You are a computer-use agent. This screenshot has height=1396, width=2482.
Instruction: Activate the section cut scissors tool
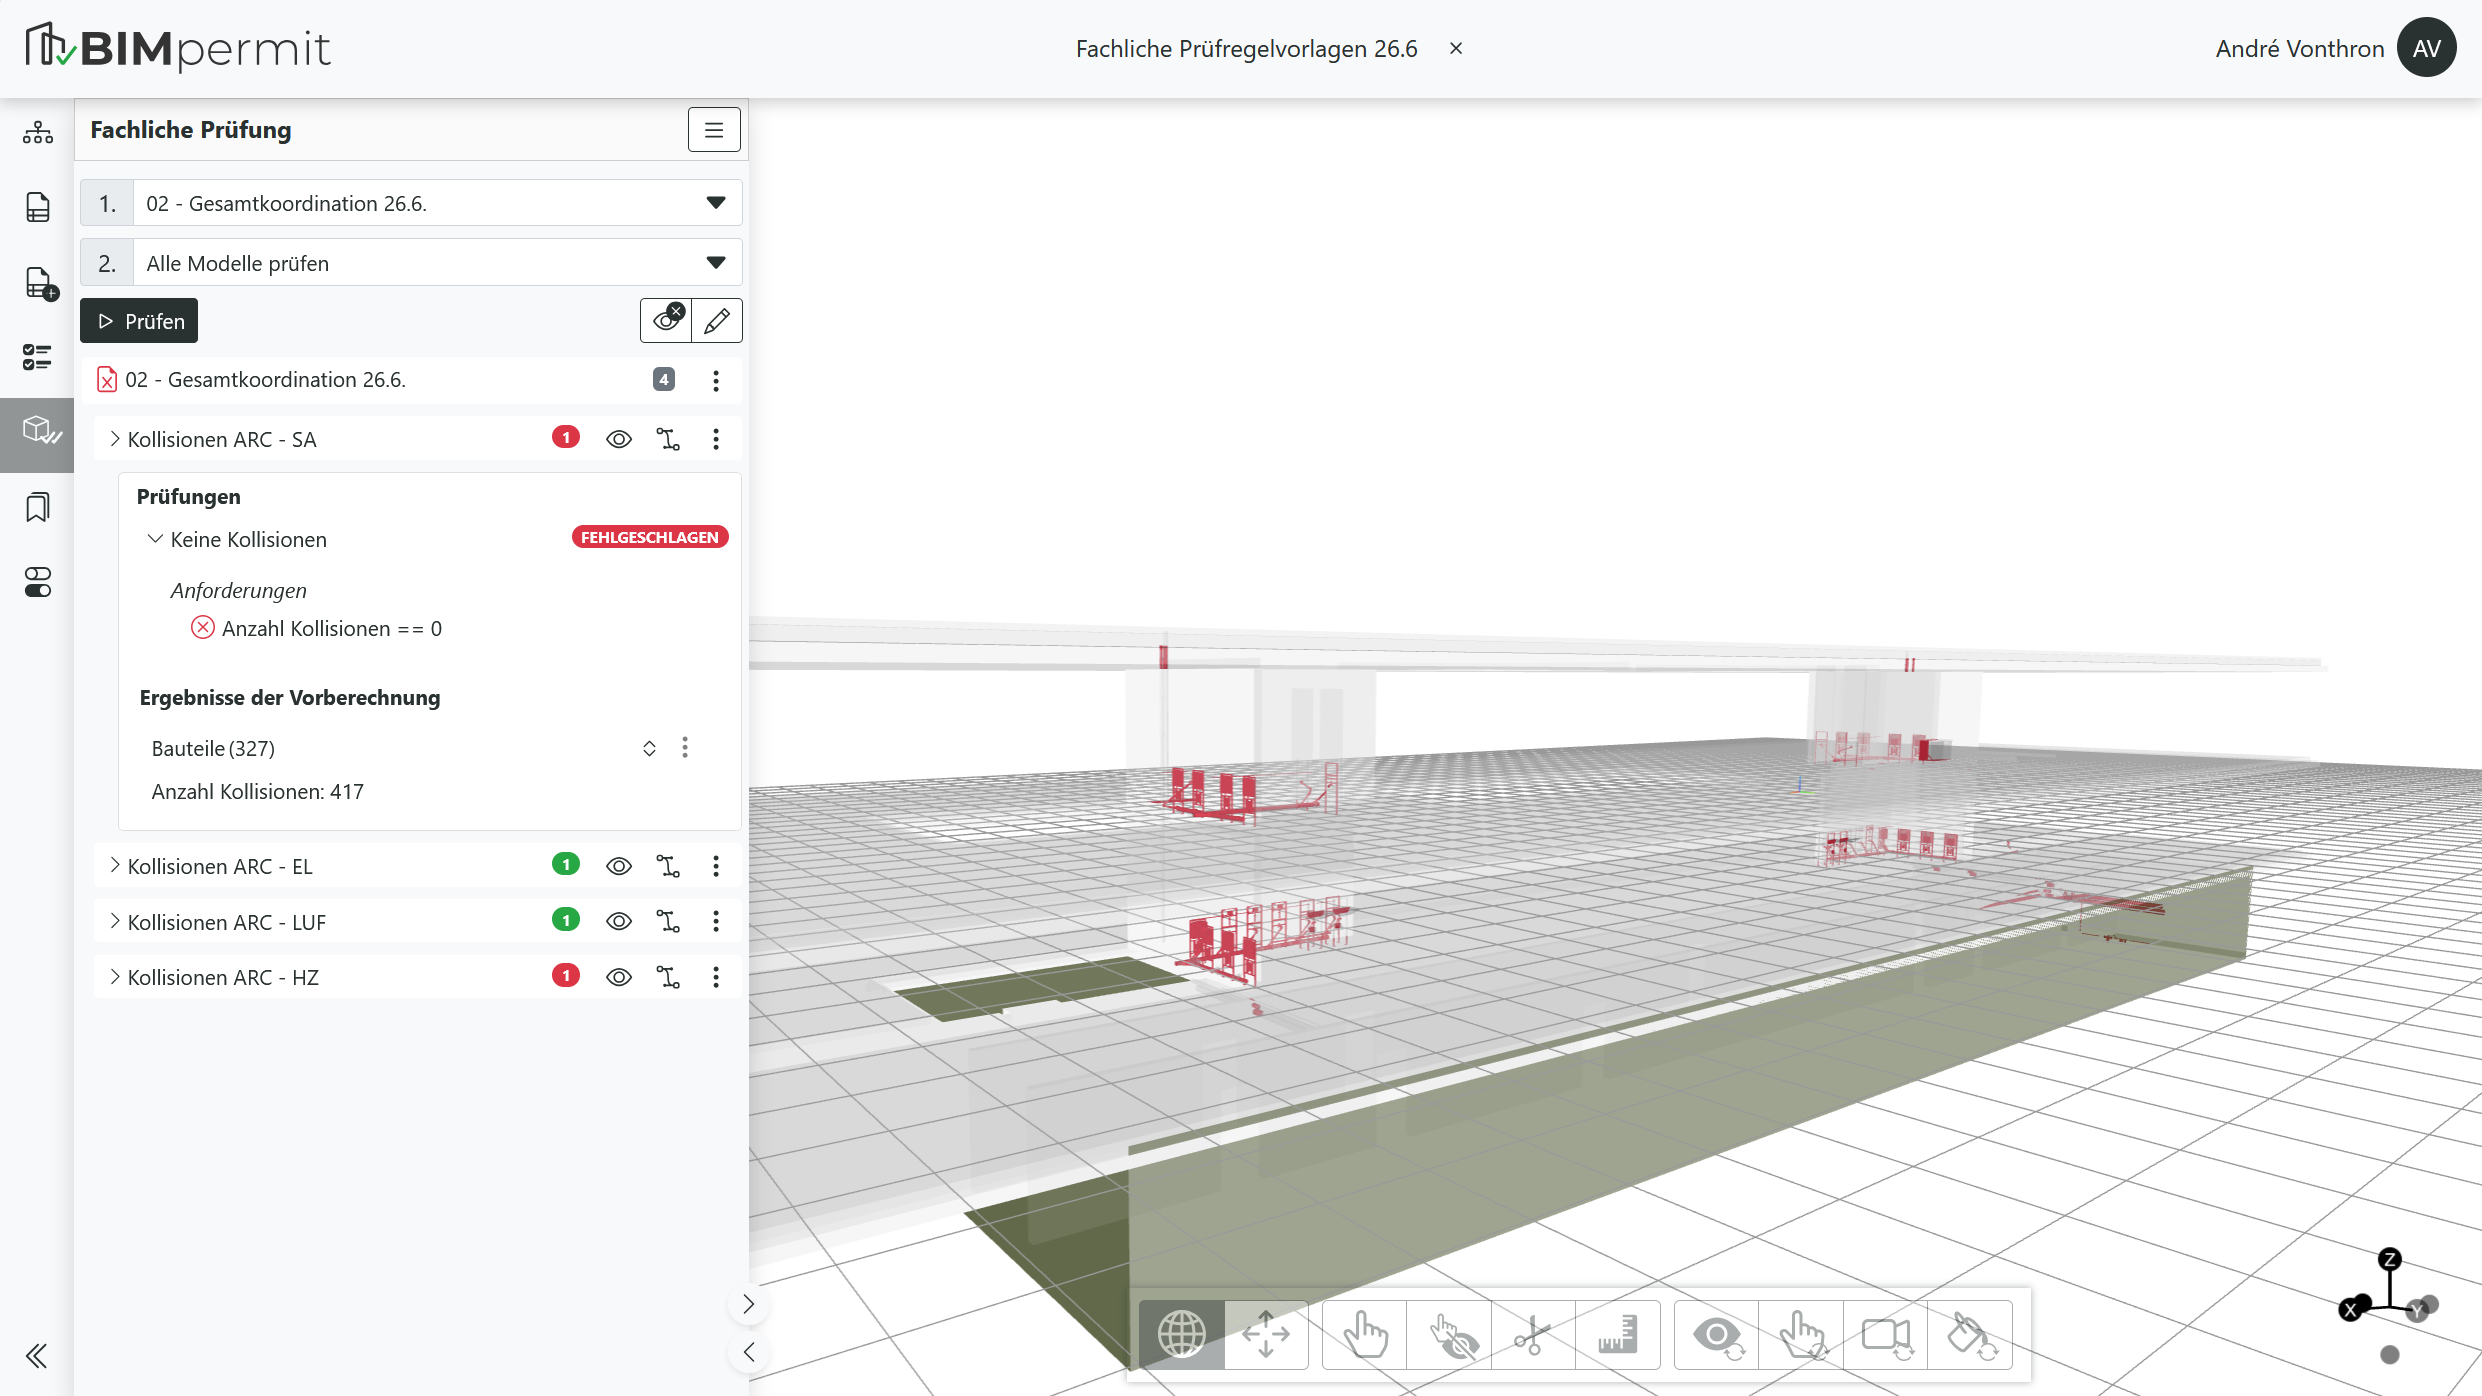coord(1532,1335)
